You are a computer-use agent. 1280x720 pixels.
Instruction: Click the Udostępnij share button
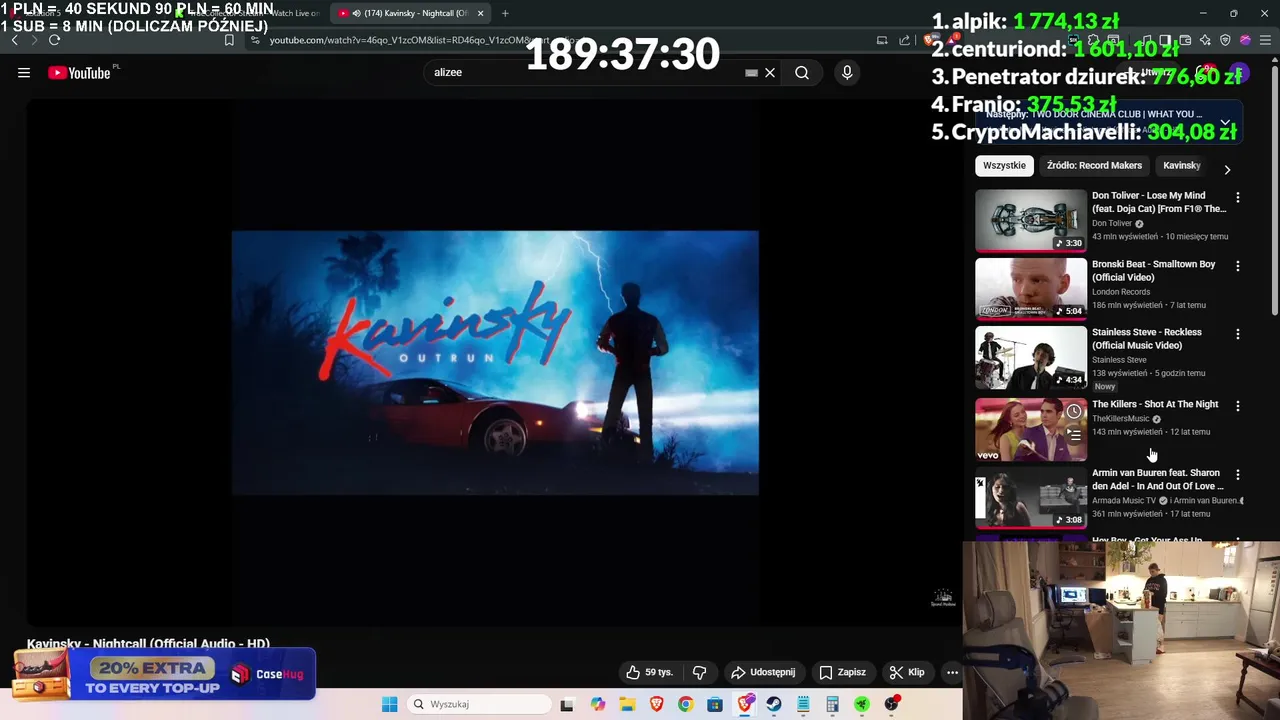[763, 673]
